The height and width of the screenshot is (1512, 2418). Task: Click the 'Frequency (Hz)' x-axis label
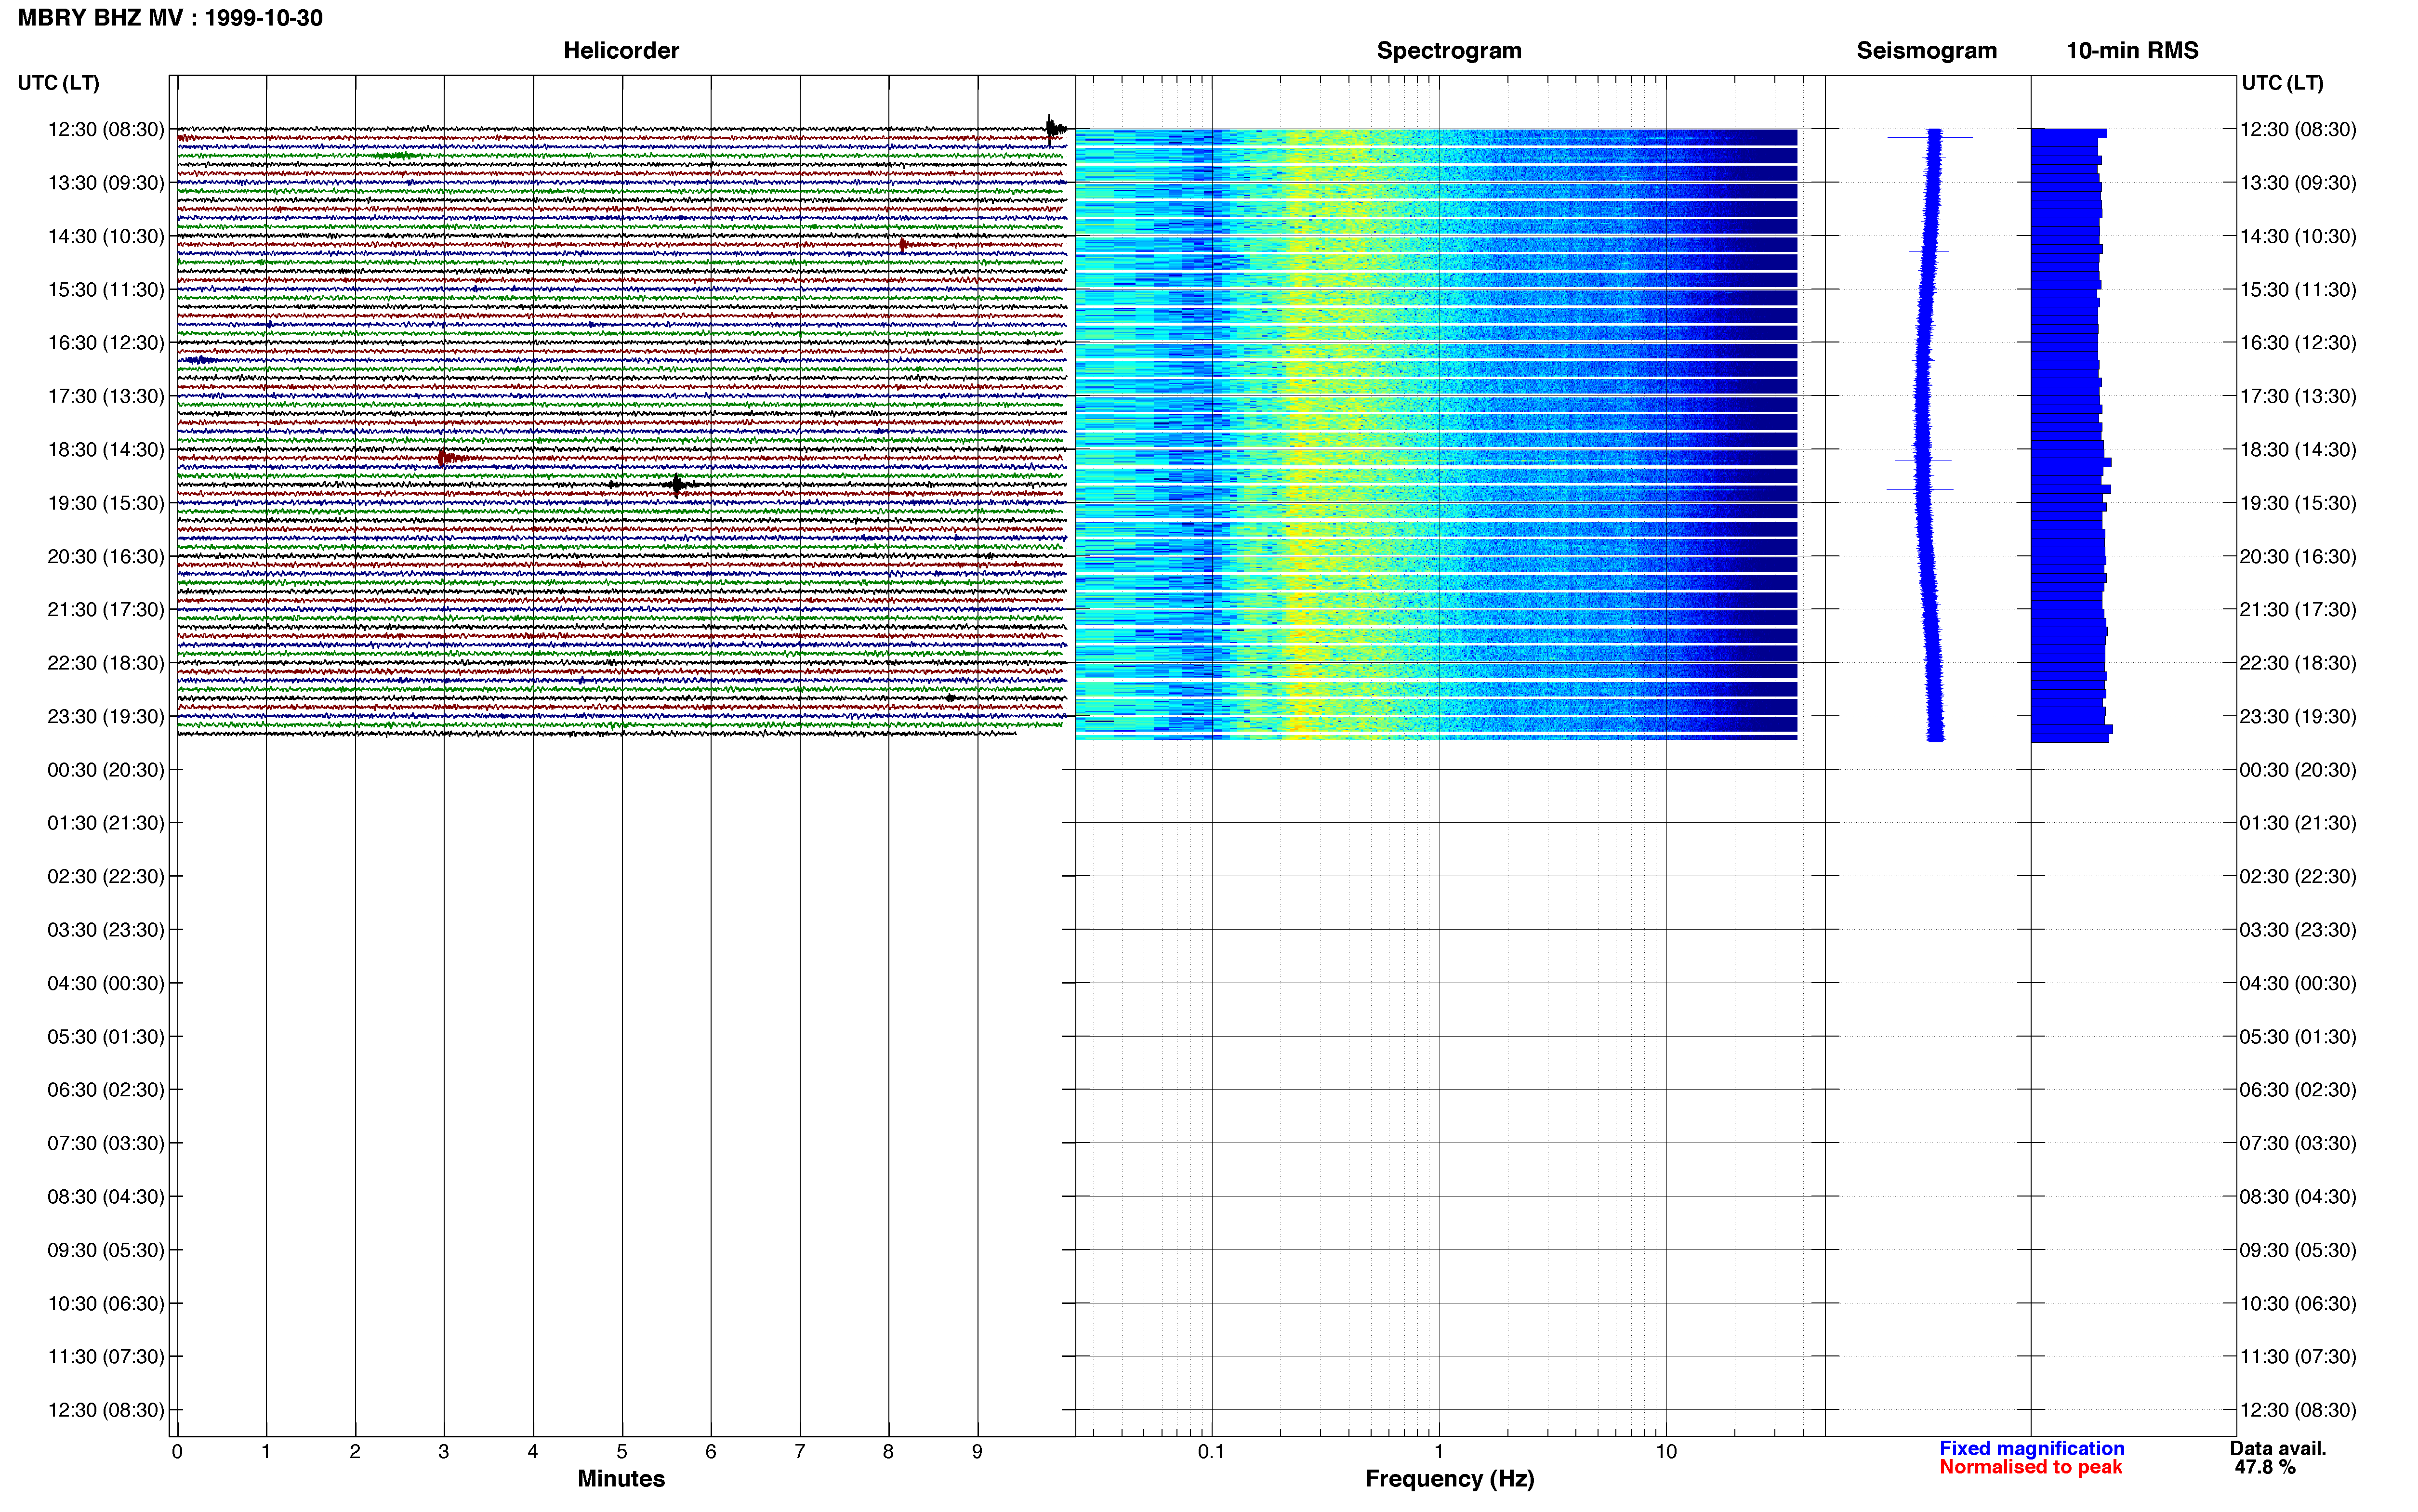(1449, 1478)
